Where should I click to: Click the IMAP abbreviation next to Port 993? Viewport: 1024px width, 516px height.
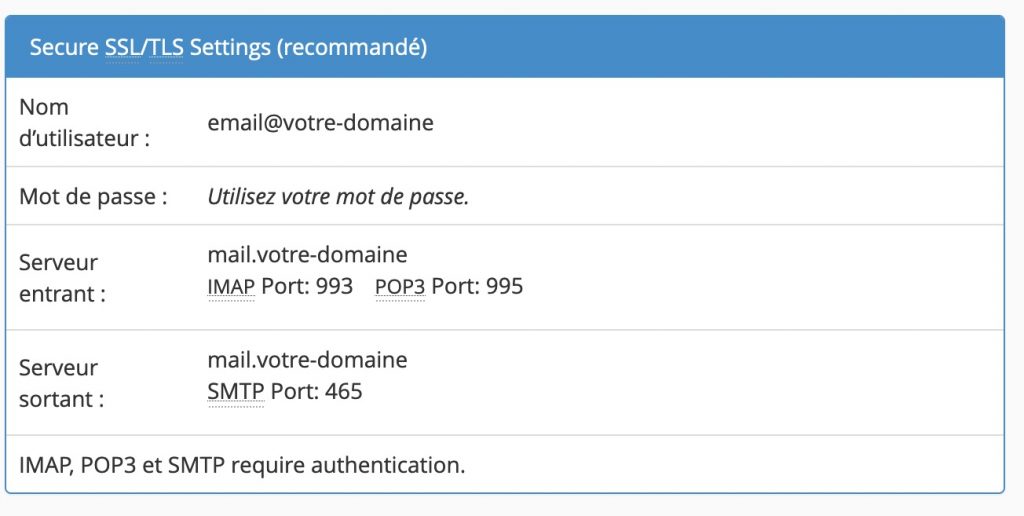pyautogui.click(x=231, y=287)
